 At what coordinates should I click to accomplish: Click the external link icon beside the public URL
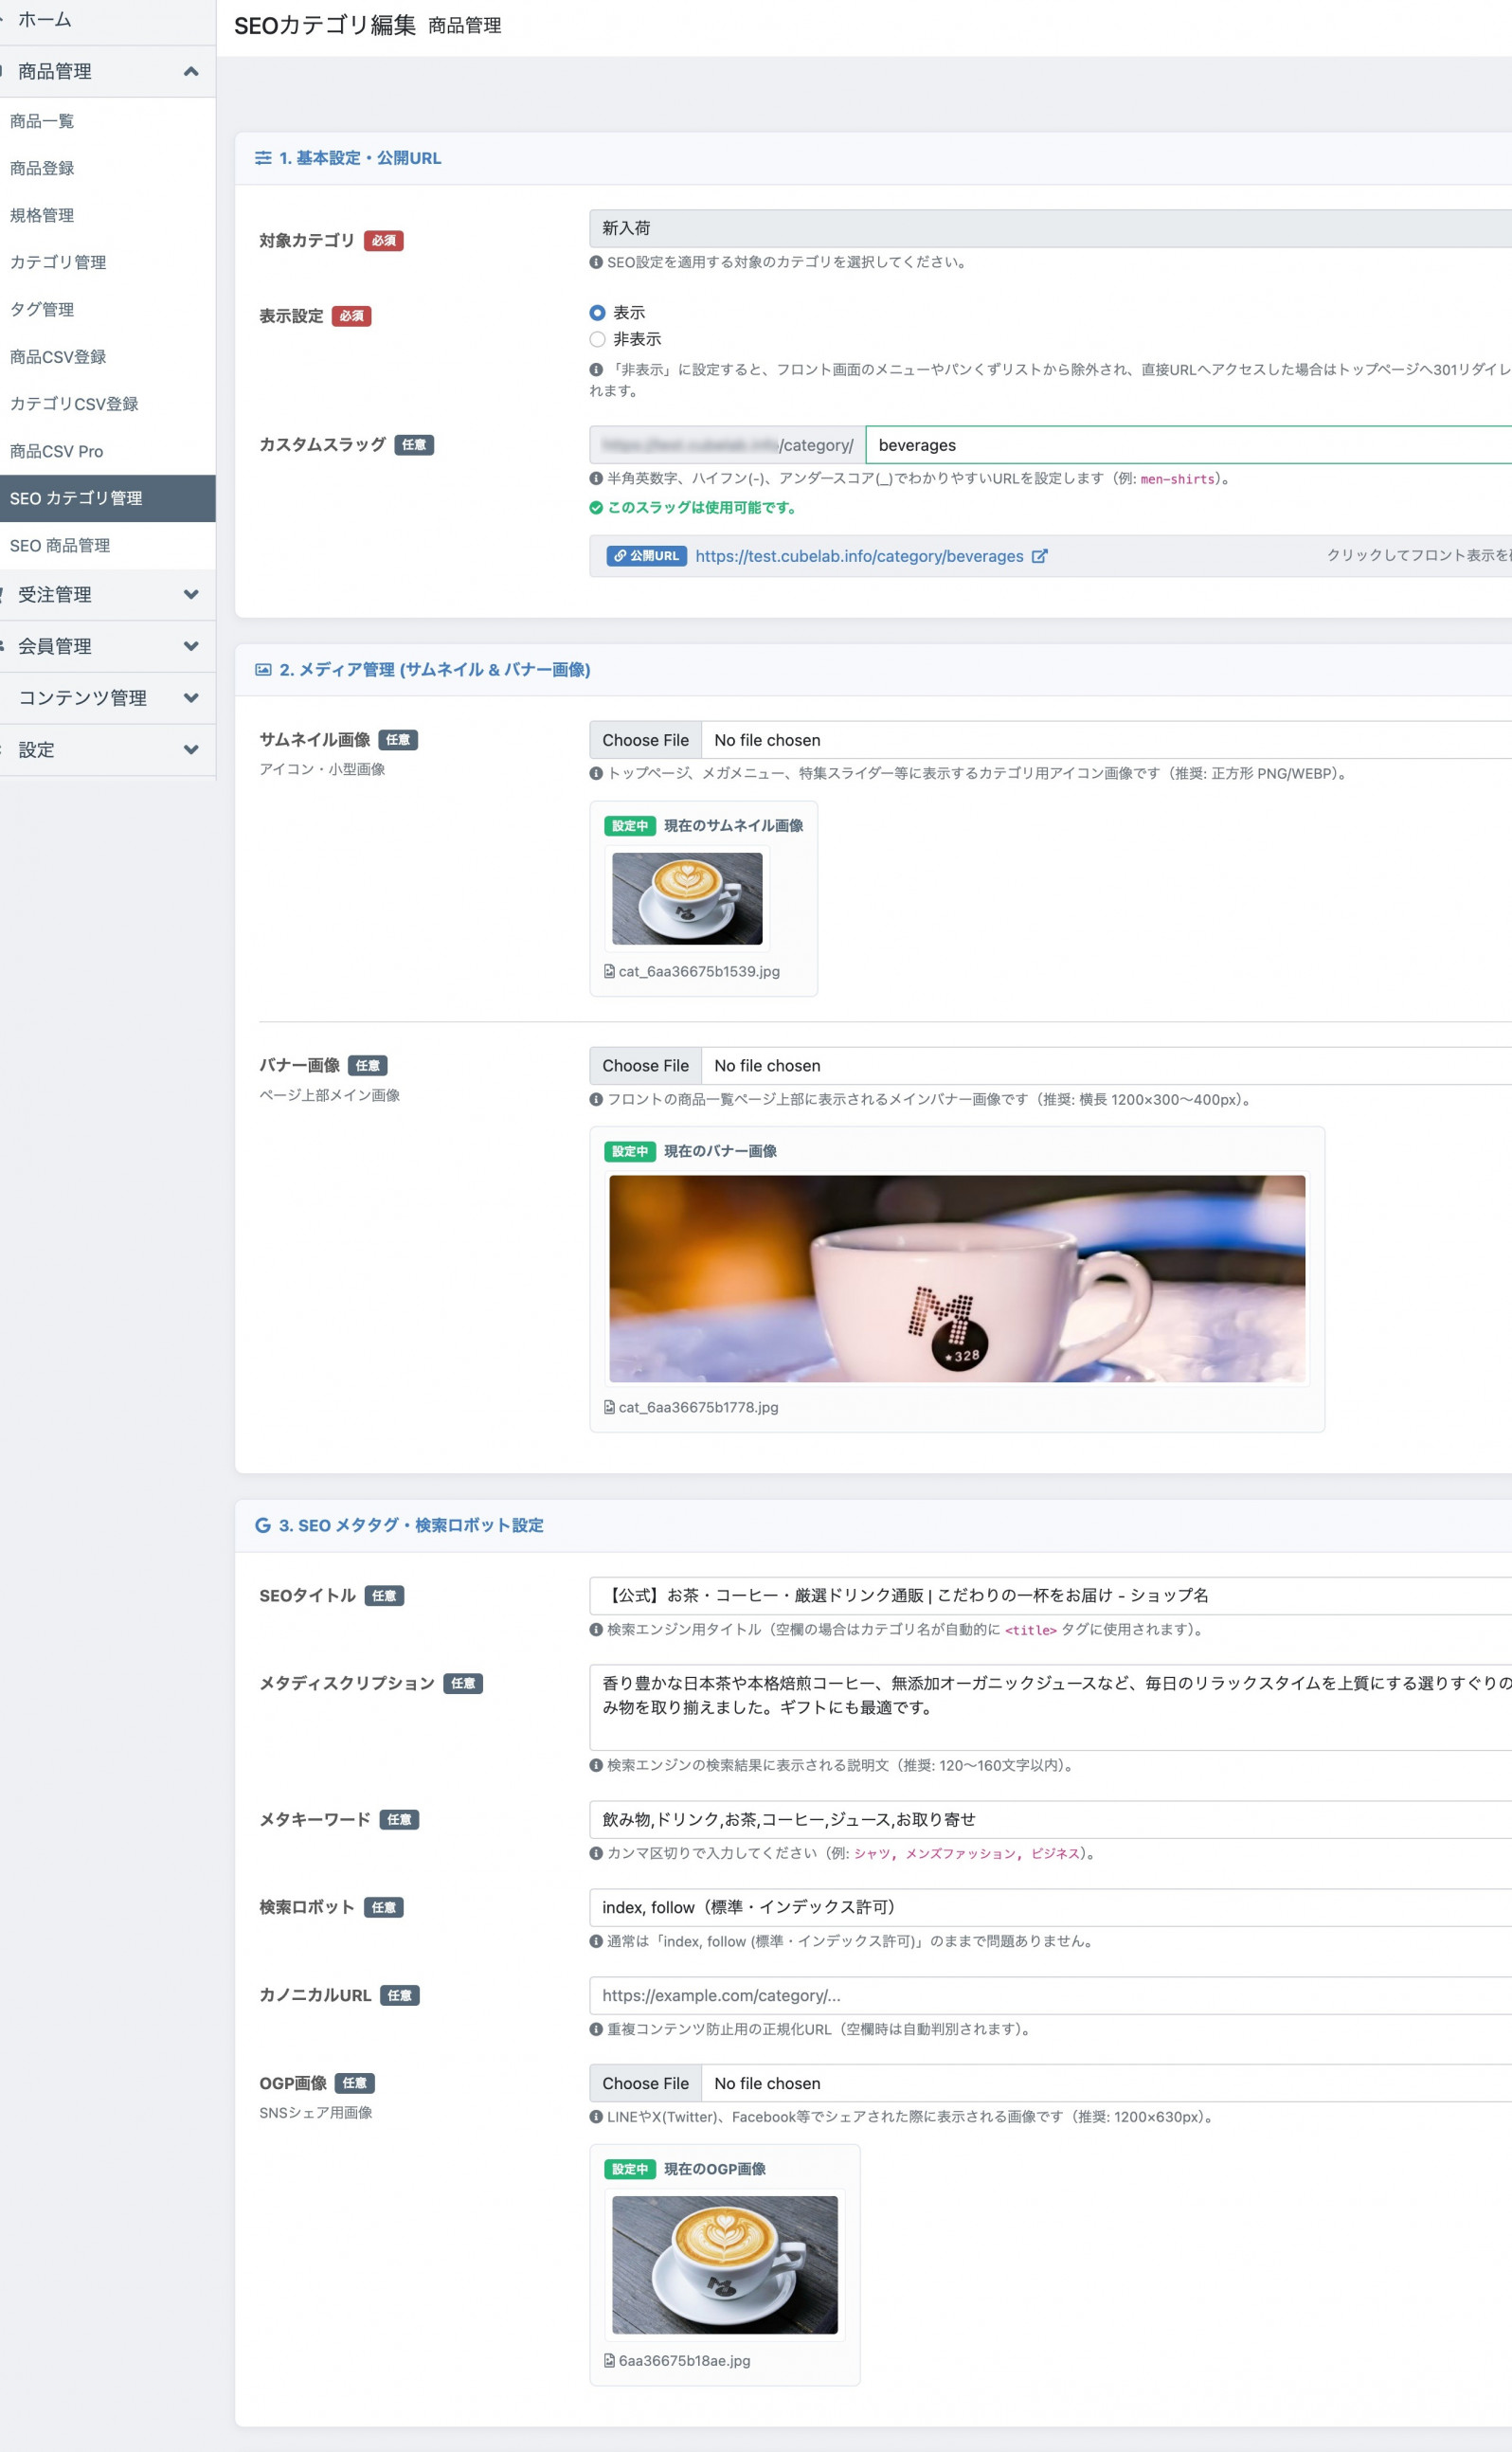1039,556
